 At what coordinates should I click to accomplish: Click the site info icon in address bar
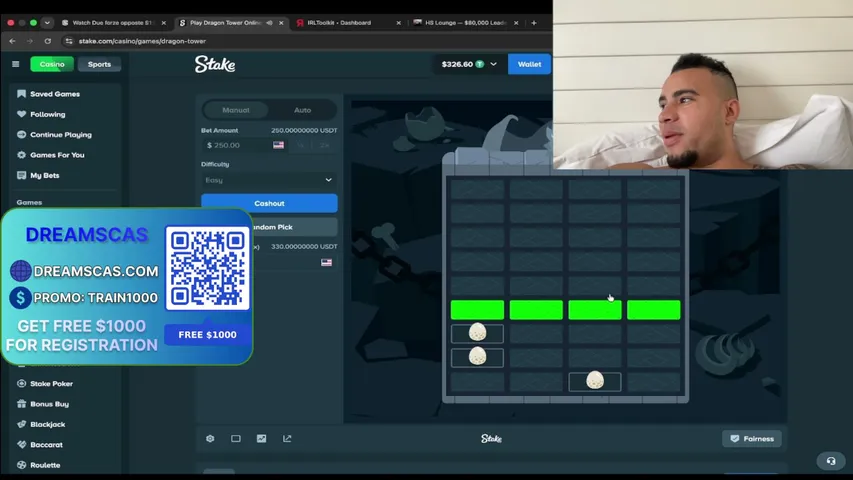69,41
